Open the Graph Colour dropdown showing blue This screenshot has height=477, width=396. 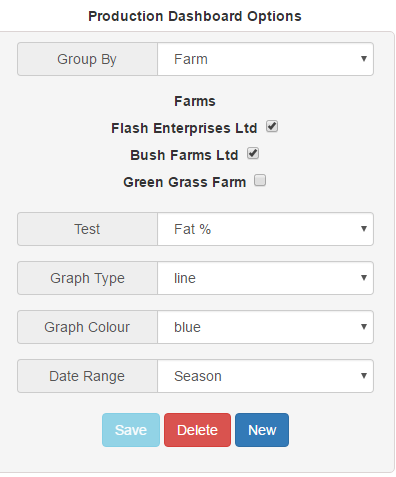265,327
